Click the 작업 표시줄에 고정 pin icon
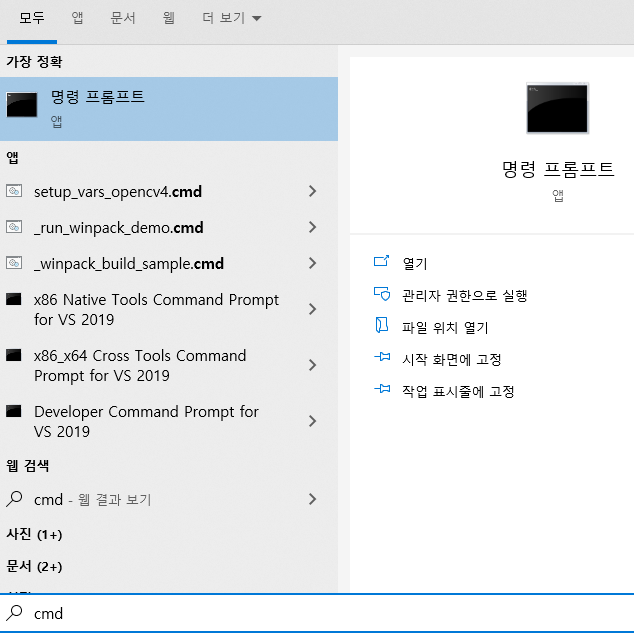The image size is (634, 633). [x=382, y=389]
